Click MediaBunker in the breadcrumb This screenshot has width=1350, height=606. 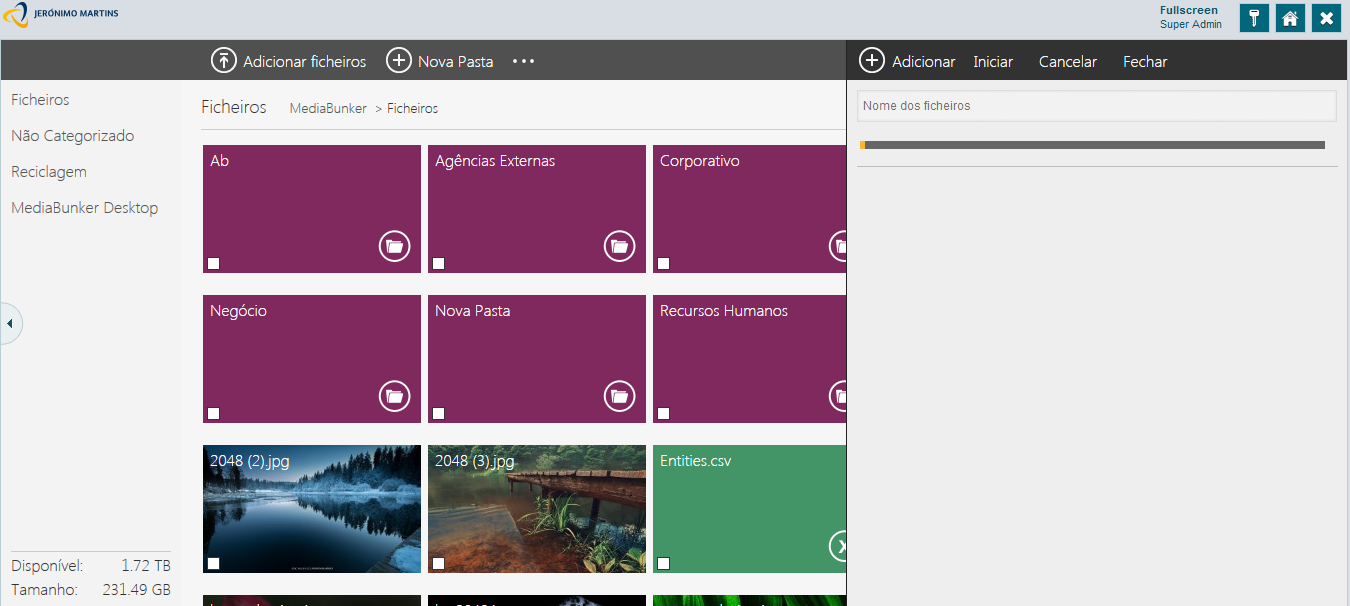click(x=328, y=108)
